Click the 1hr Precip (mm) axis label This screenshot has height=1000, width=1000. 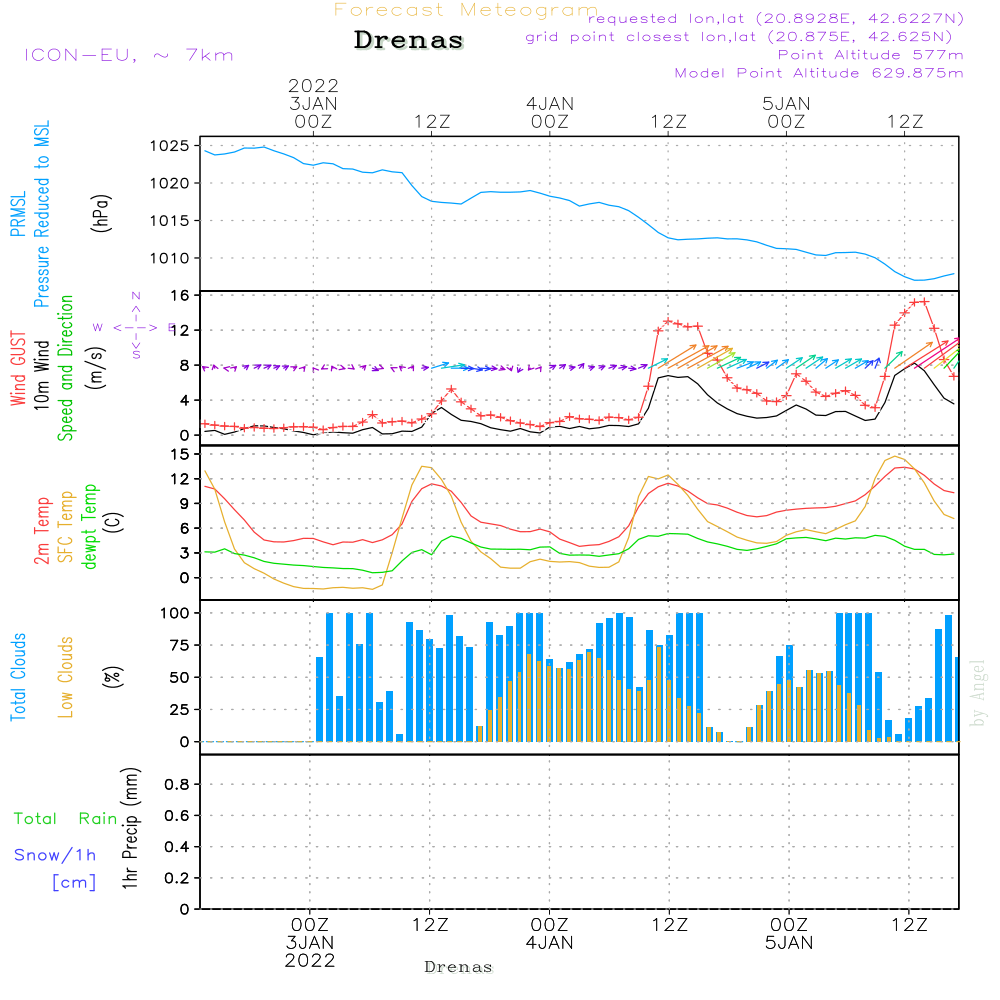coord(130,830)
